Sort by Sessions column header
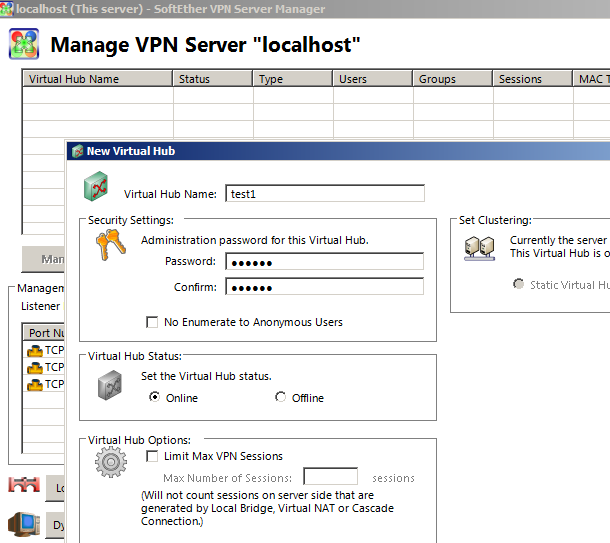The image size is (610, 543). [x=533, y=79]
